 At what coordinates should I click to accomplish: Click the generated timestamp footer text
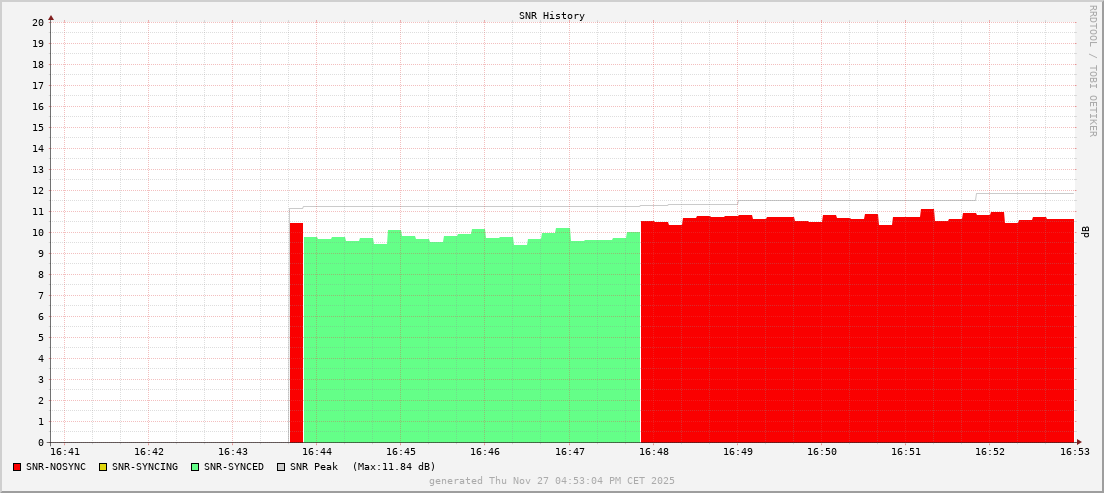click(x=552, y=481)
